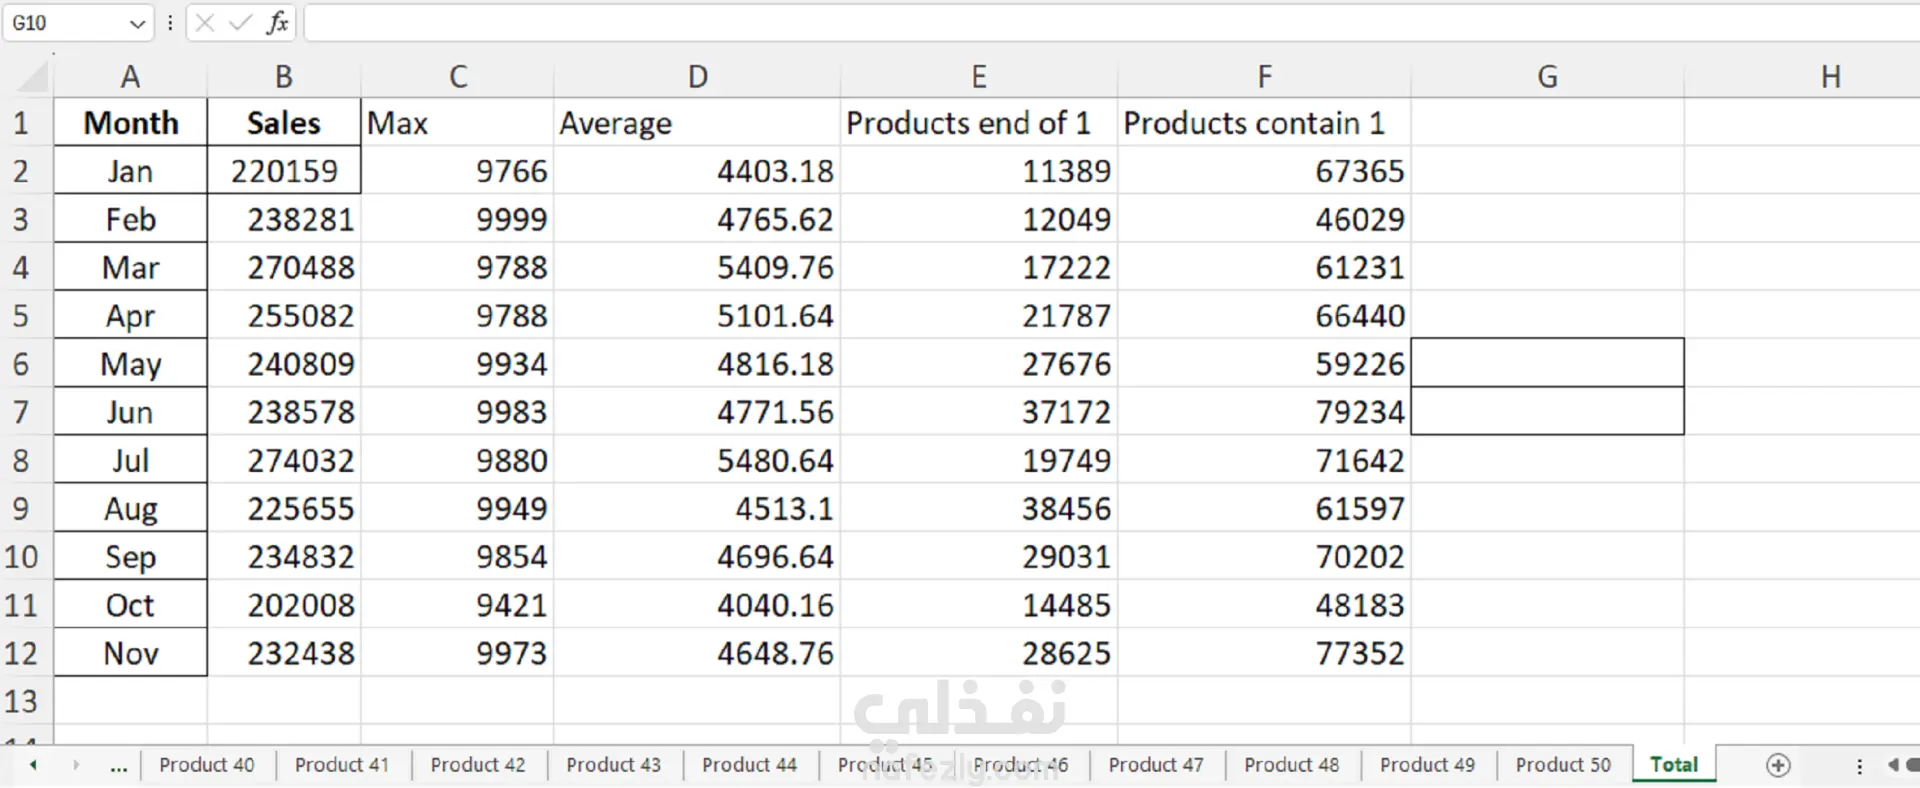1920x788 pixels.
Task: Add a new sheet with plus icon
Action: pos(1778,765)
